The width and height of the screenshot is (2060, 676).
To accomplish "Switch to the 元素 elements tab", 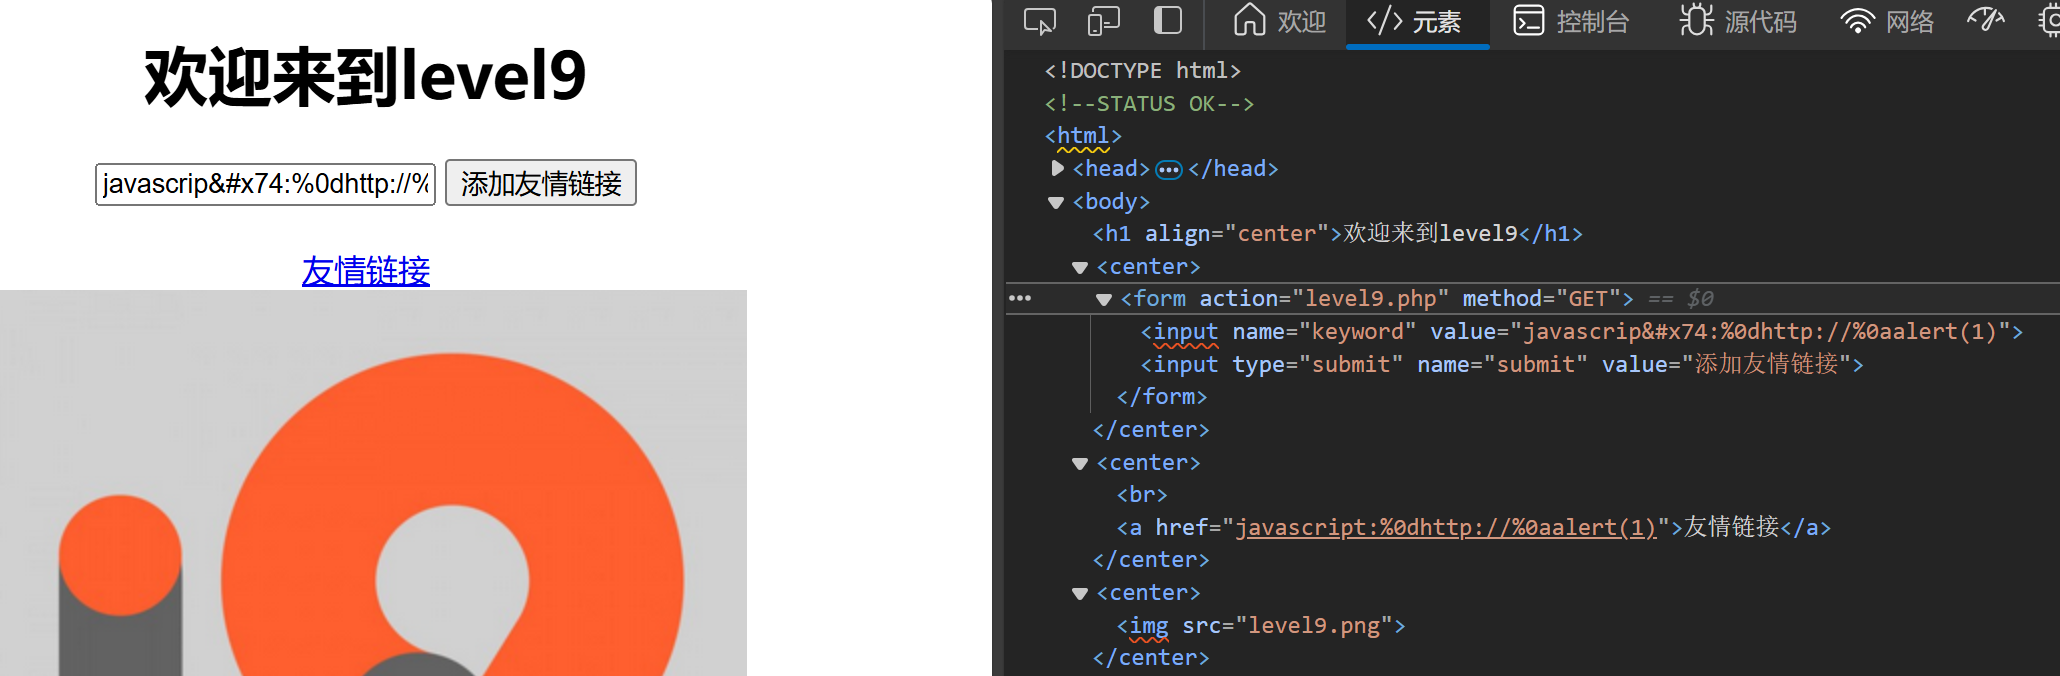I will click(x=1416, y=21).
